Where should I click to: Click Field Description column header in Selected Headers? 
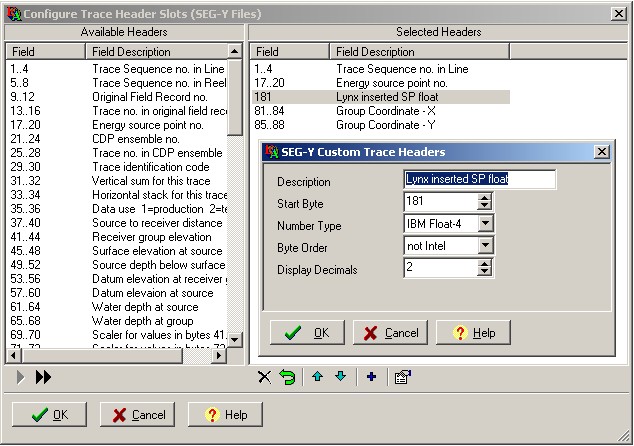click(x=419, y=52)
